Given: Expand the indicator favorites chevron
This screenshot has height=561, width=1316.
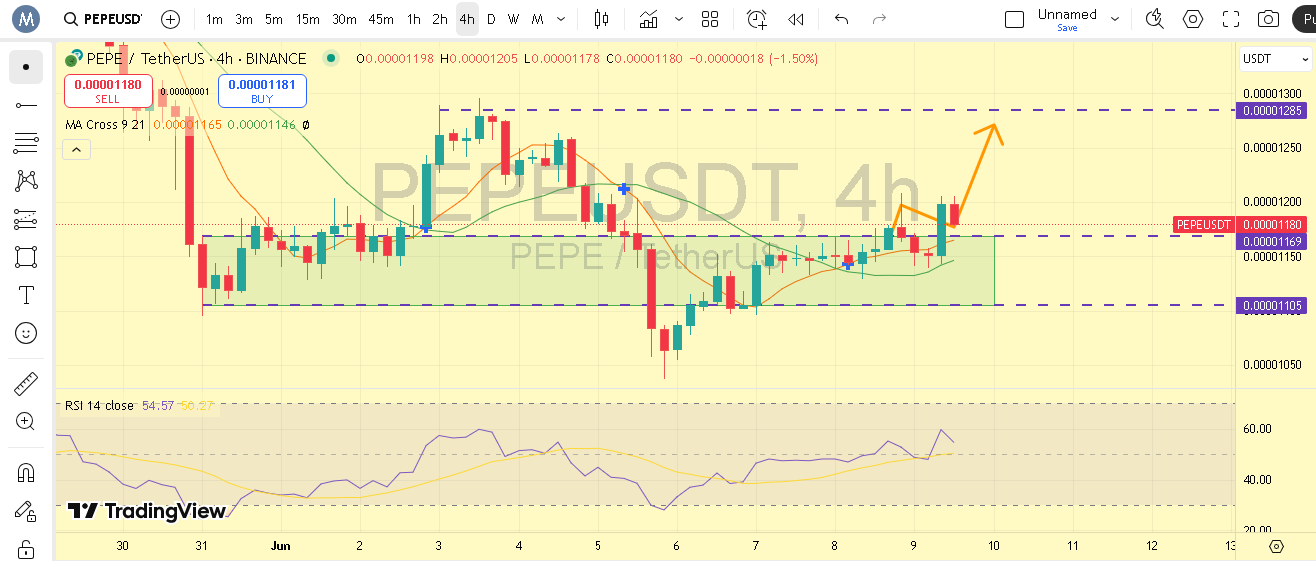Looking at the screenshot, I should [x=679, y=19].
